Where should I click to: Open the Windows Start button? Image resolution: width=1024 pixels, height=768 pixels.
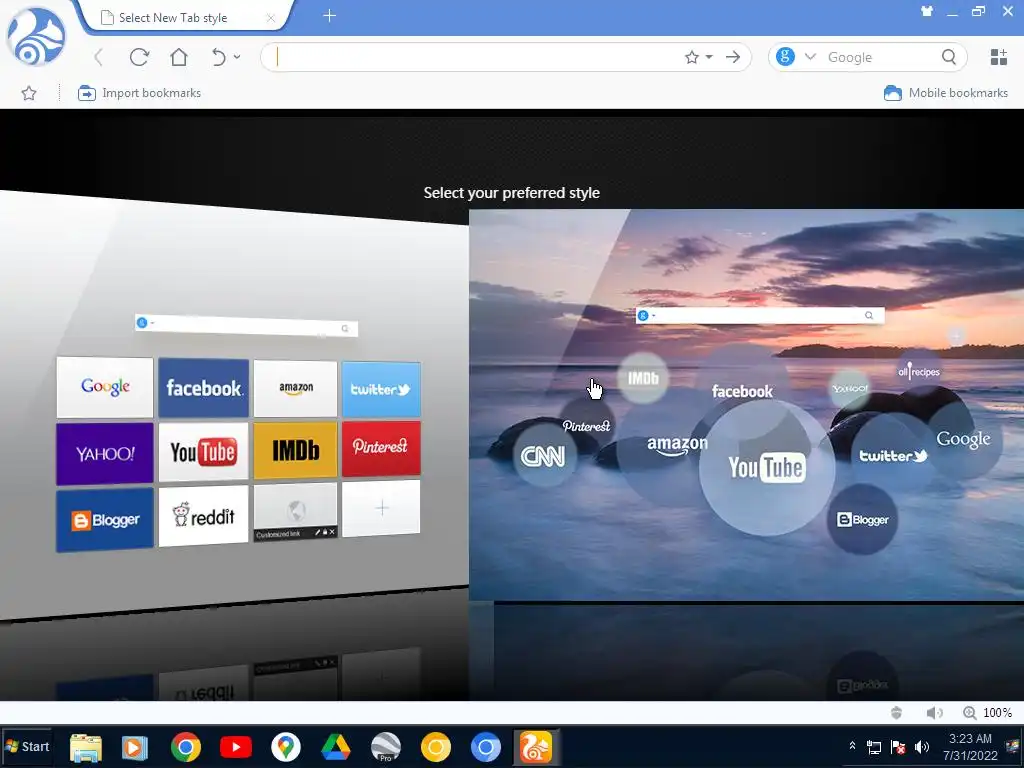pyautogui.click(x=27, y=746)
